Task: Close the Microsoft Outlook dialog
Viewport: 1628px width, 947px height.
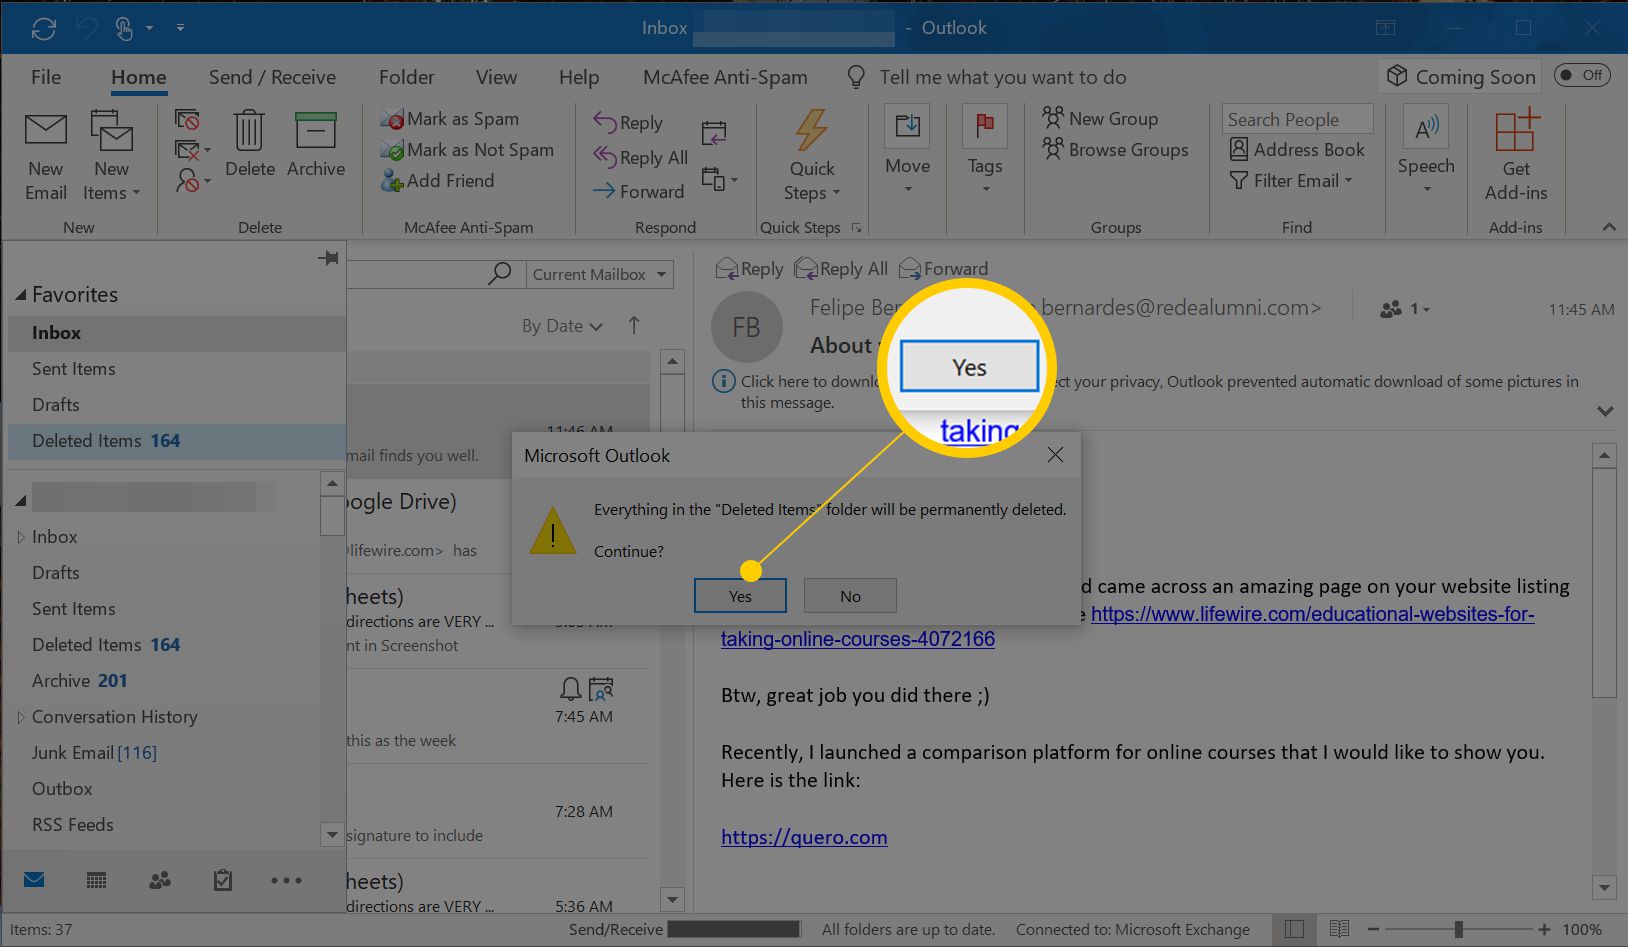Action: coord(1055,455)
